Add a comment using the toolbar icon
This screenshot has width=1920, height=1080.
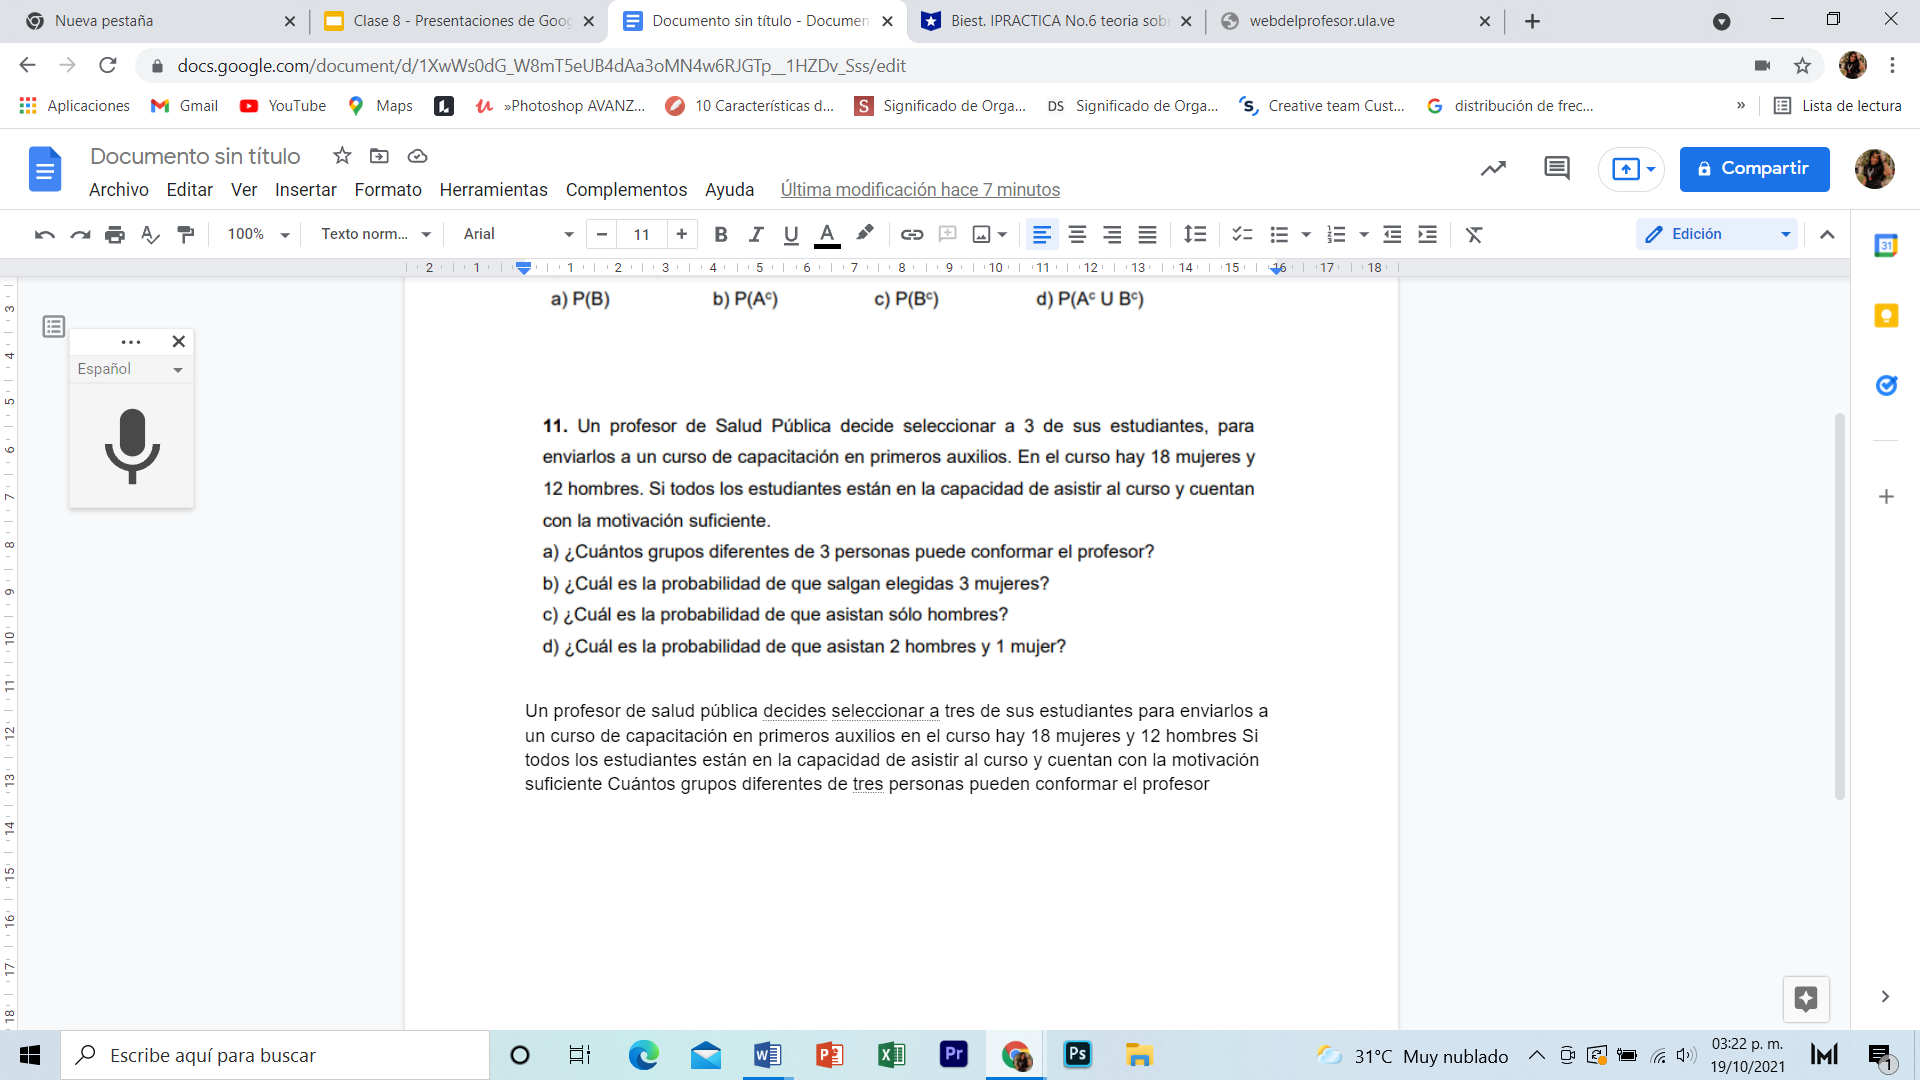(947, 234)
